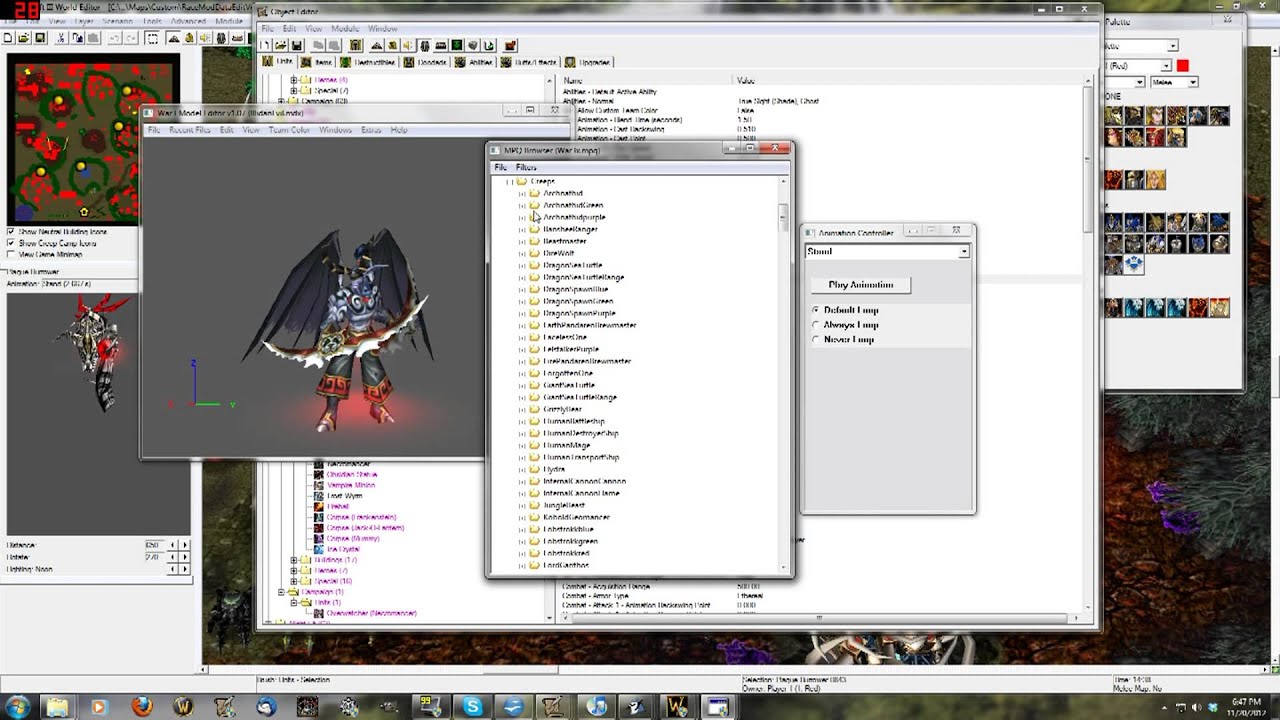1280x720 pixels.
Task: Click the World Editor save map icon
Action: (40, 38)
